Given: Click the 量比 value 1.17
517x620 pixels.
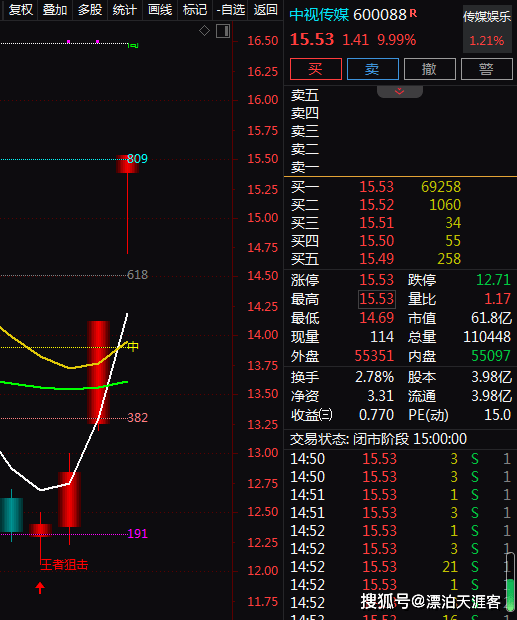Looking at the screenshot, I should pos(498,299).
